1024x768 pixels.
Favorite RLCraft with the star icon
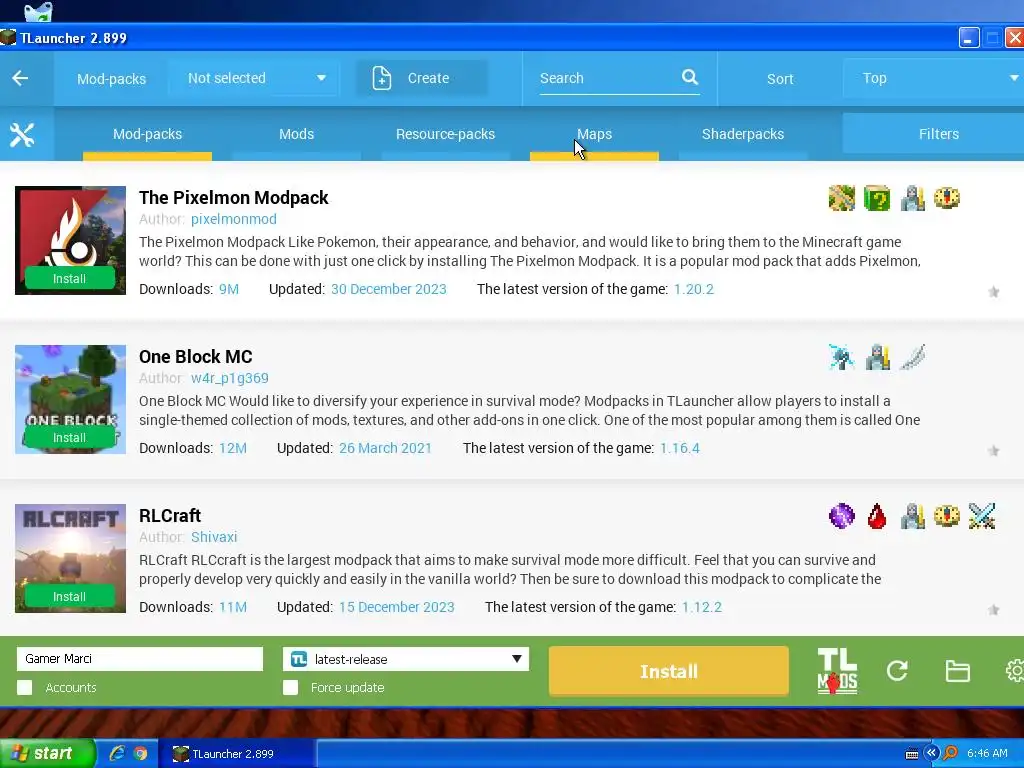click(x=993, y=609)
